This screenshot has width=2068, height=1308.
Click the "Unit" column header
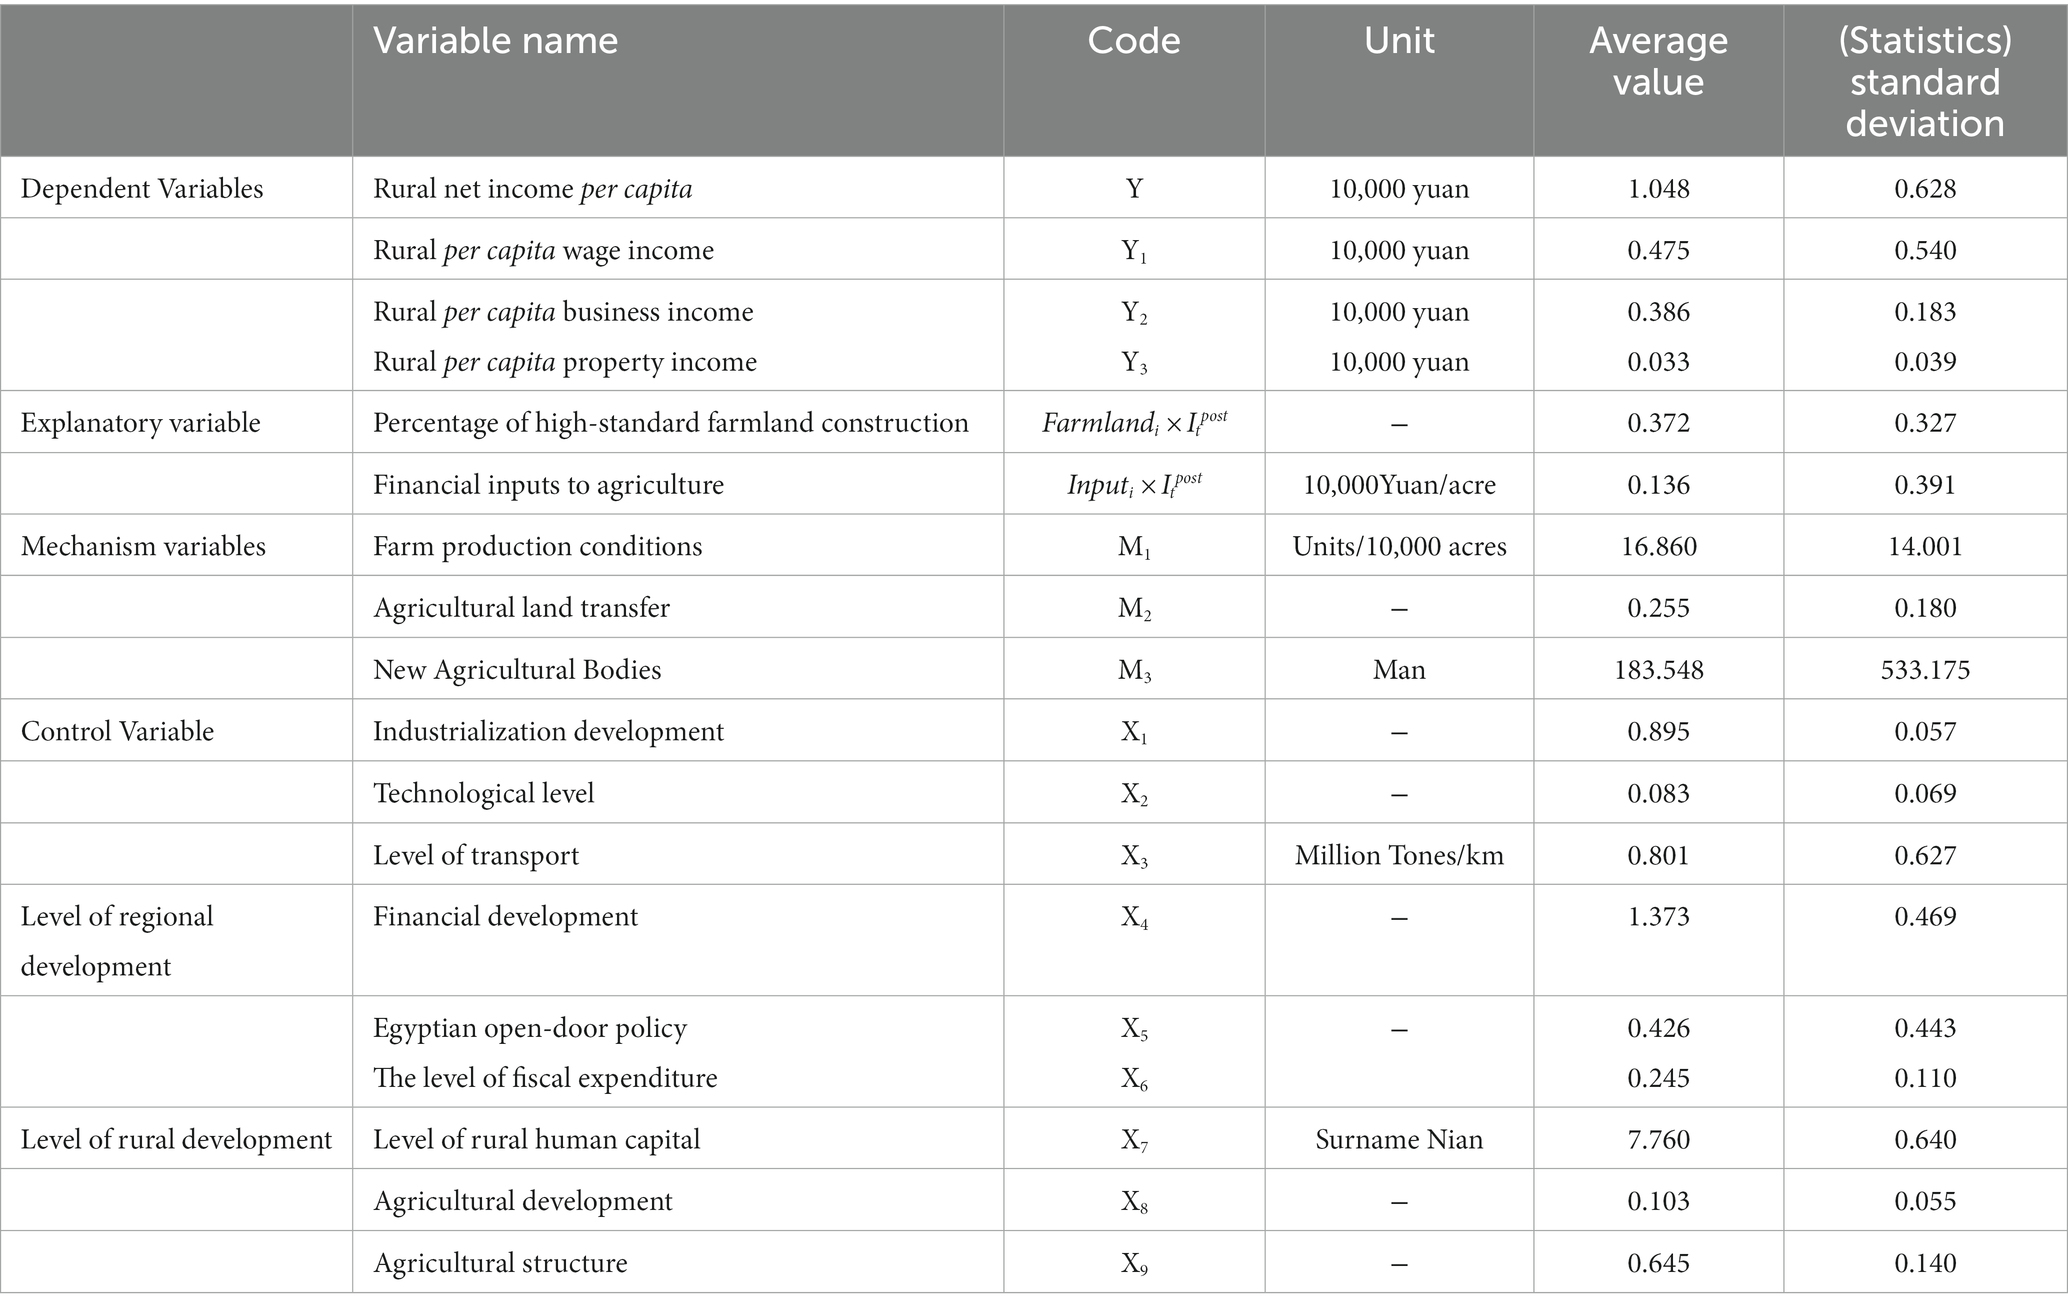click(1399, 41)
